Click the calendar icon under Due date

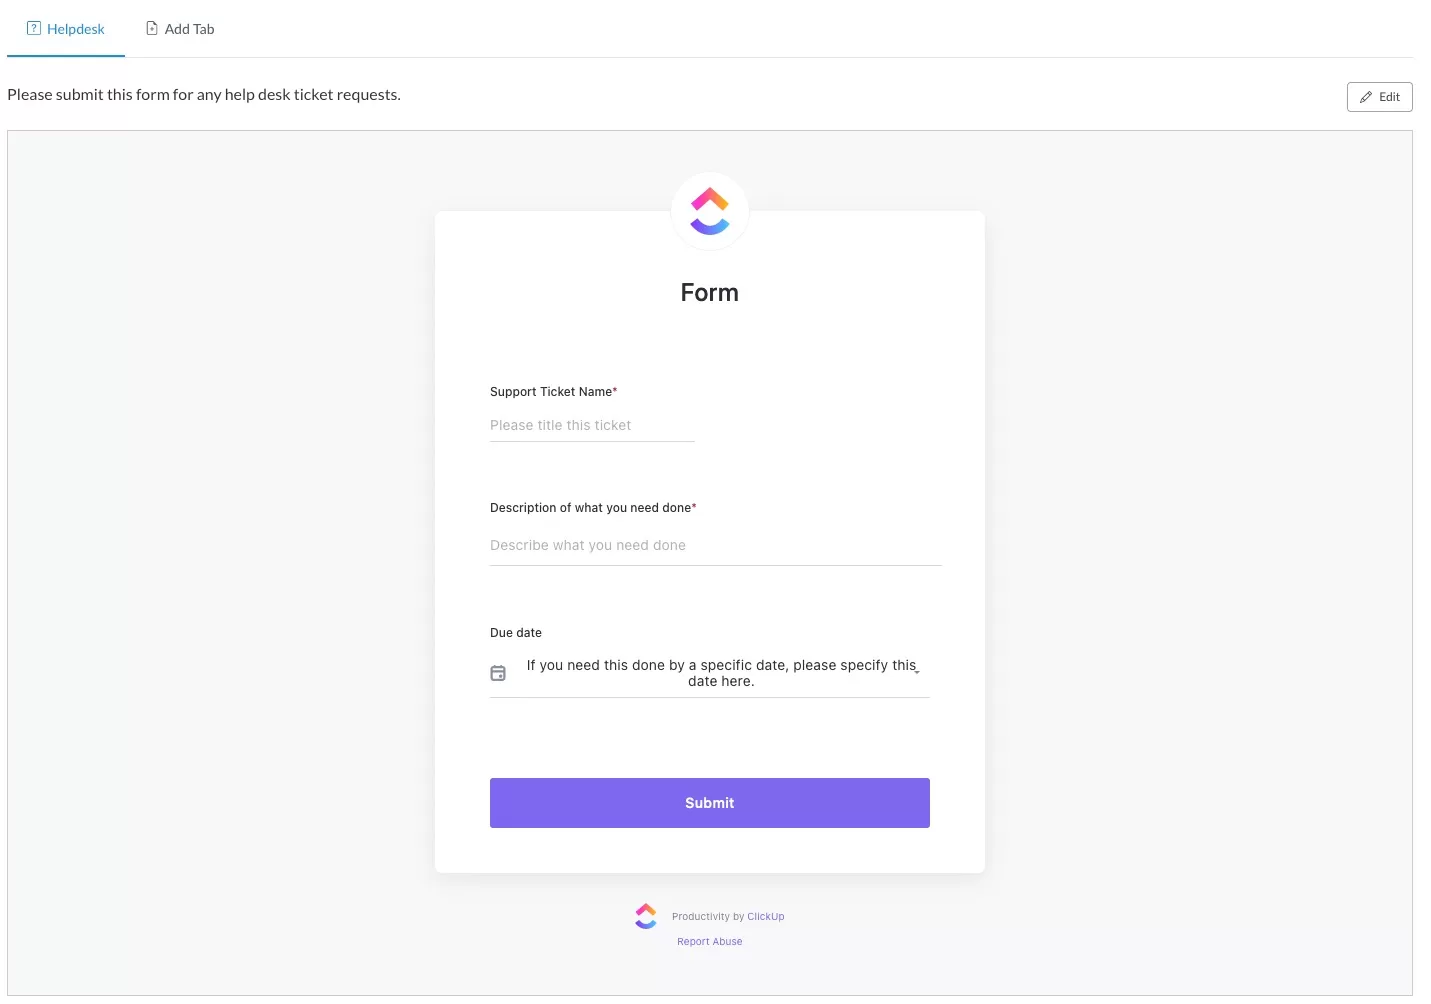[x=498, y=673]
